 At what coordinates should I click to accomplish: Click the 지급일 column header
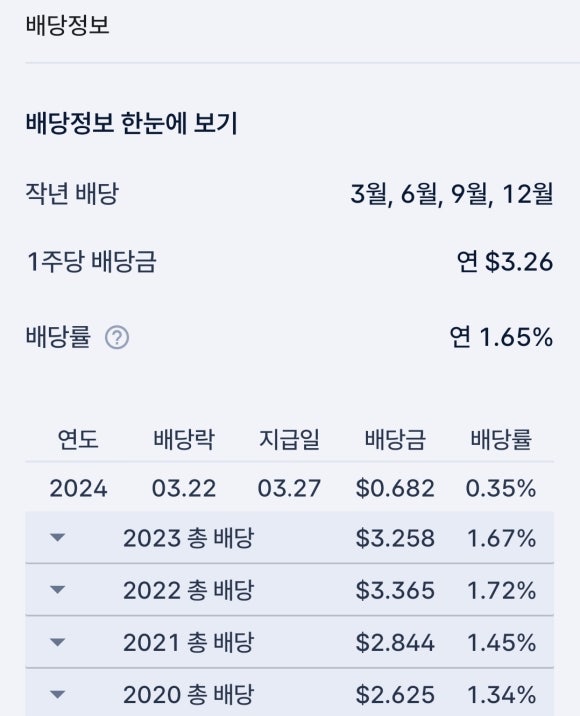click(289, 440)
